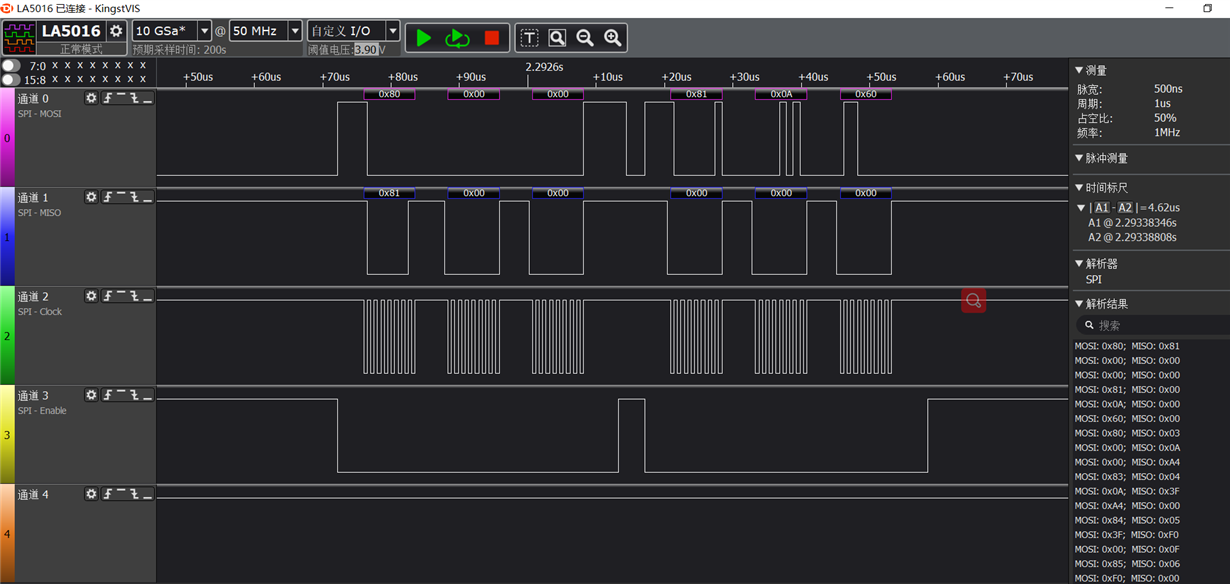Select result row MOSI: 0x81; MISO: 0x00
This screenshot has height=584, width=1230.
tap(1127, 390)
